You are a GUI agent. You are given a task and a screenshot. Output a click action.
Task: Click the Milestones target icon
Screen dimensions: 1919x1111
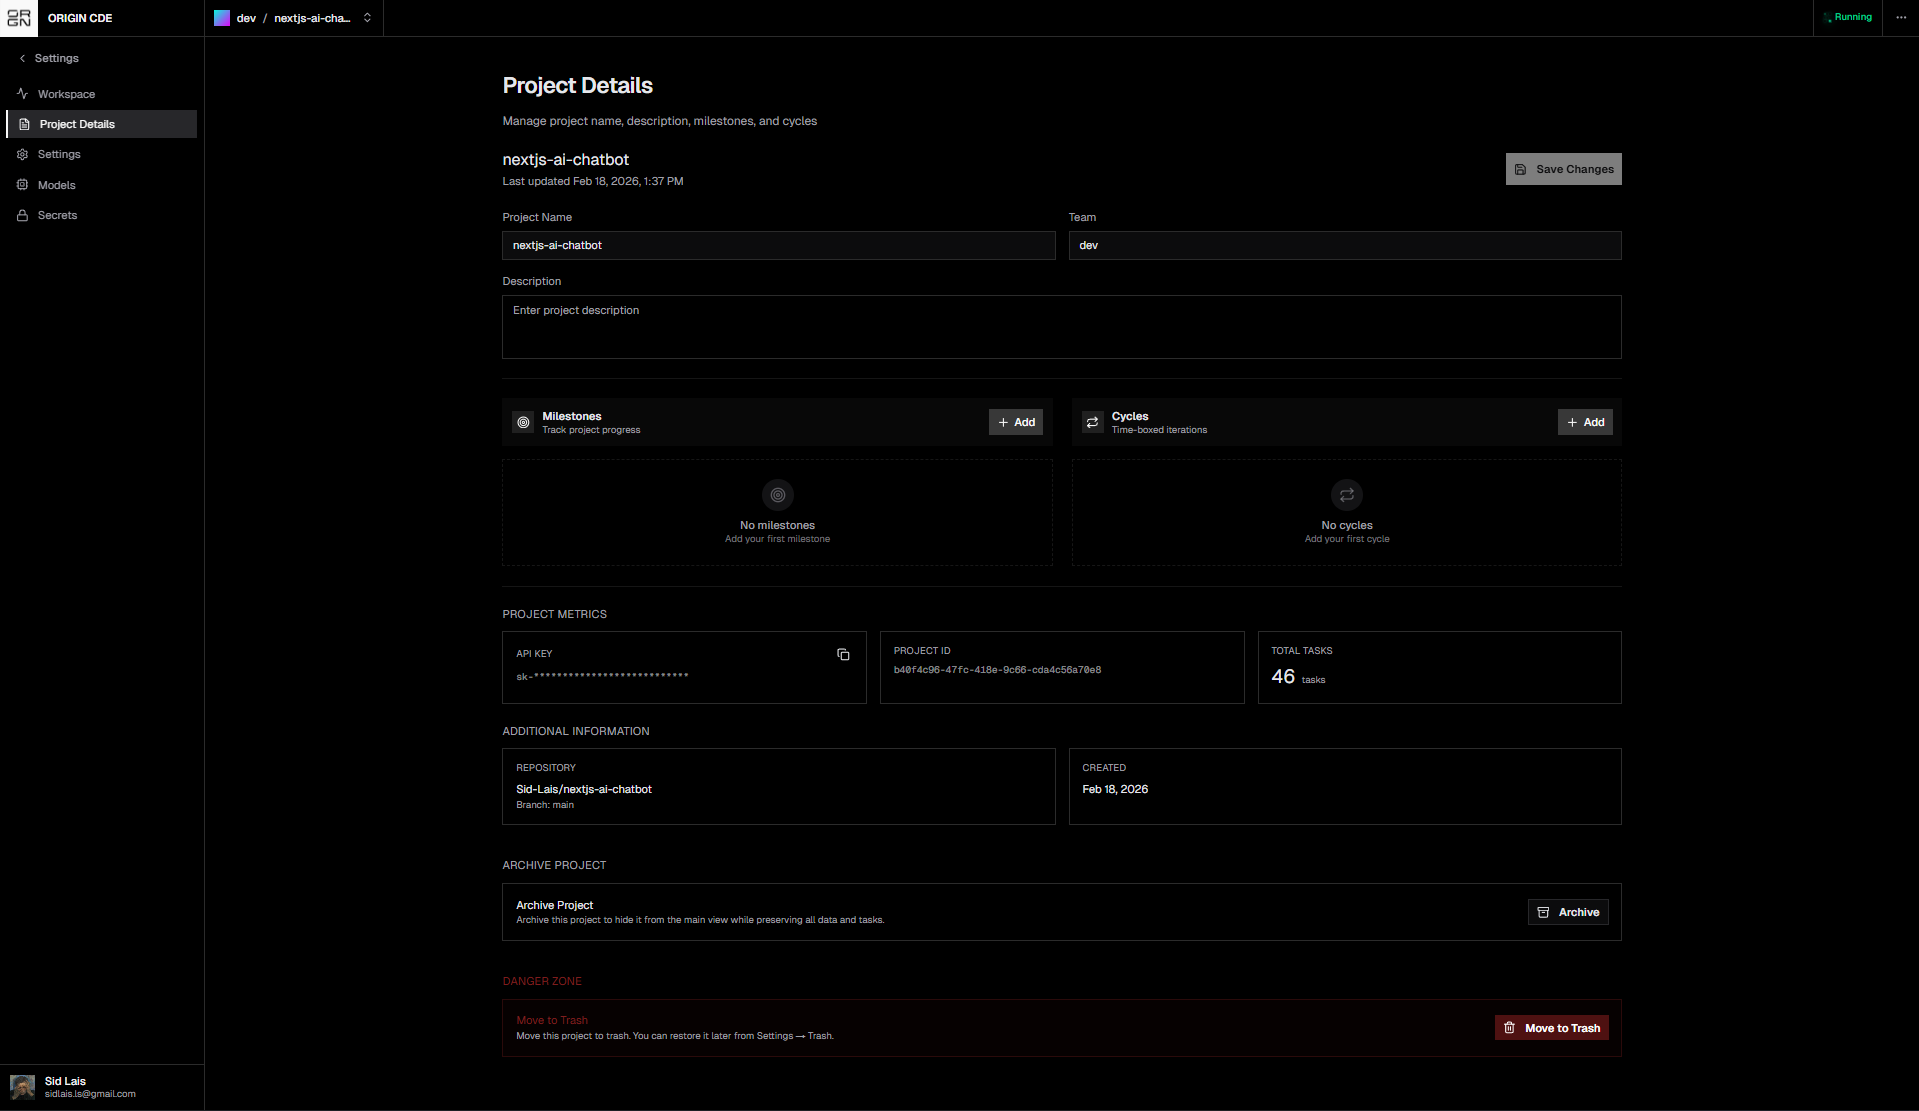(523, 423)
